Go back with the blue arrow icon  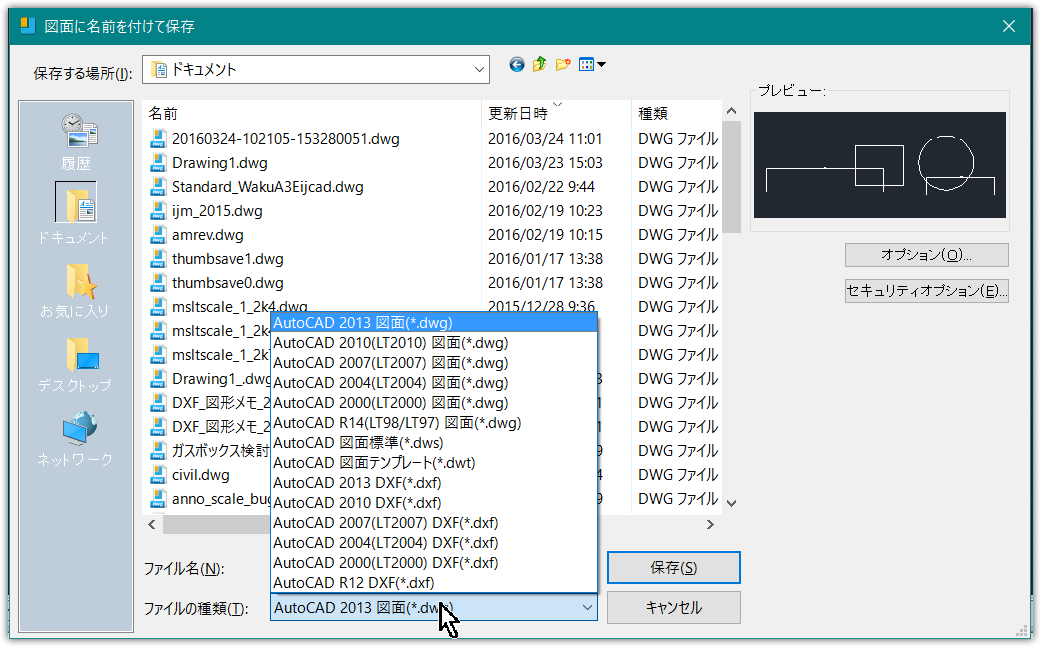[x=517, y=64]
